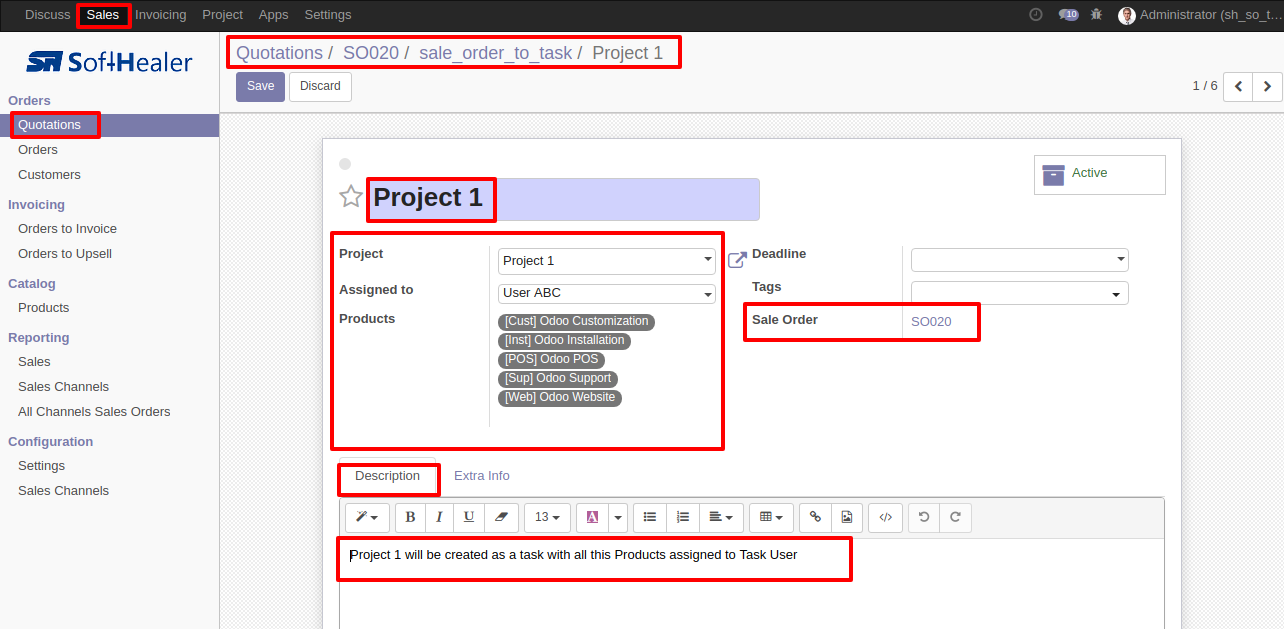The height and width of the screenshot is (629, 1284).
Task: Open the font size 13 dropdown
Action: (x=547, y=517)
